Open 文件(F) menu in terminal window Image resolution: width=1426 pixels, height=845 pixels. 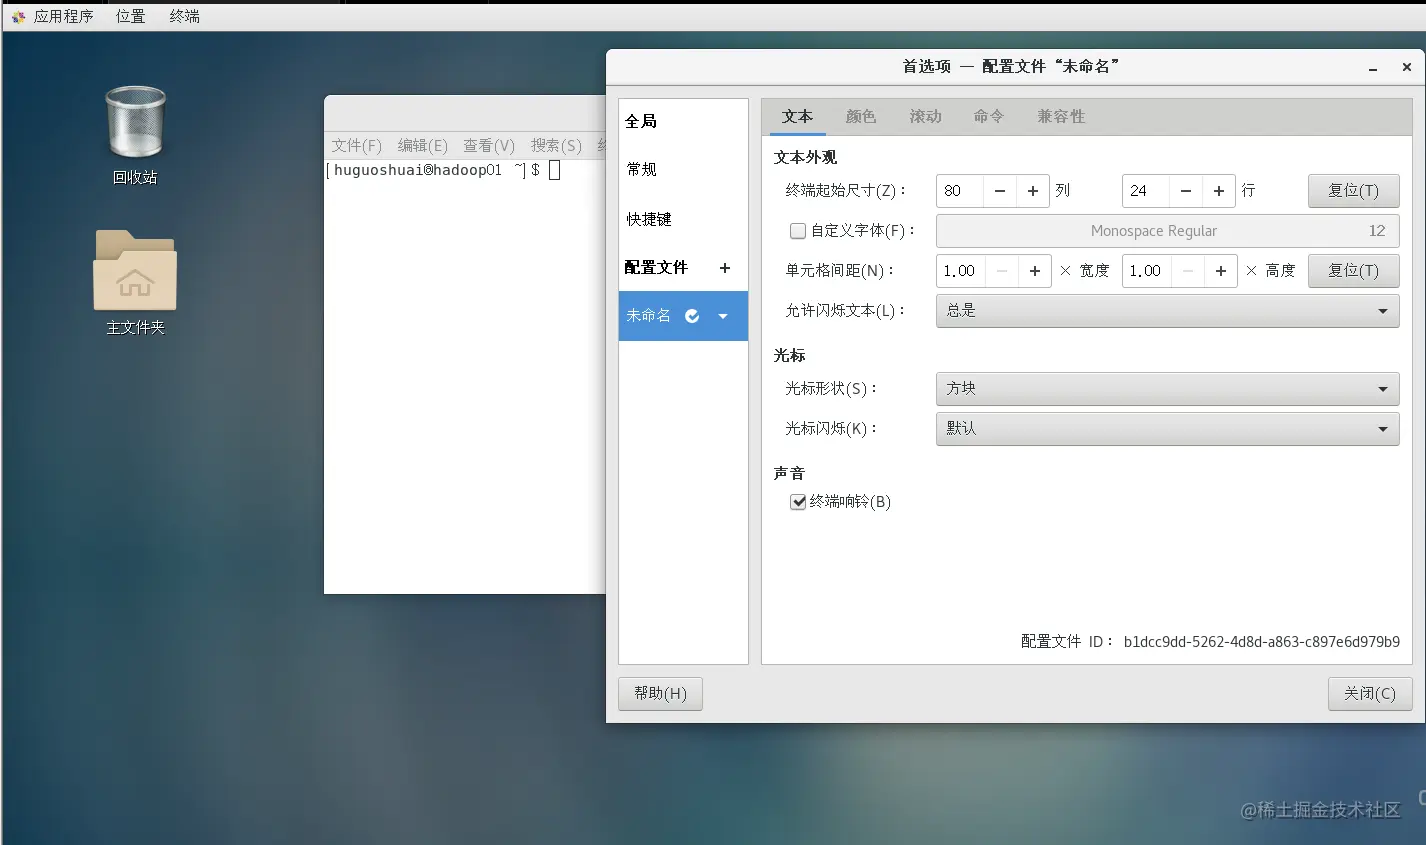356,145
